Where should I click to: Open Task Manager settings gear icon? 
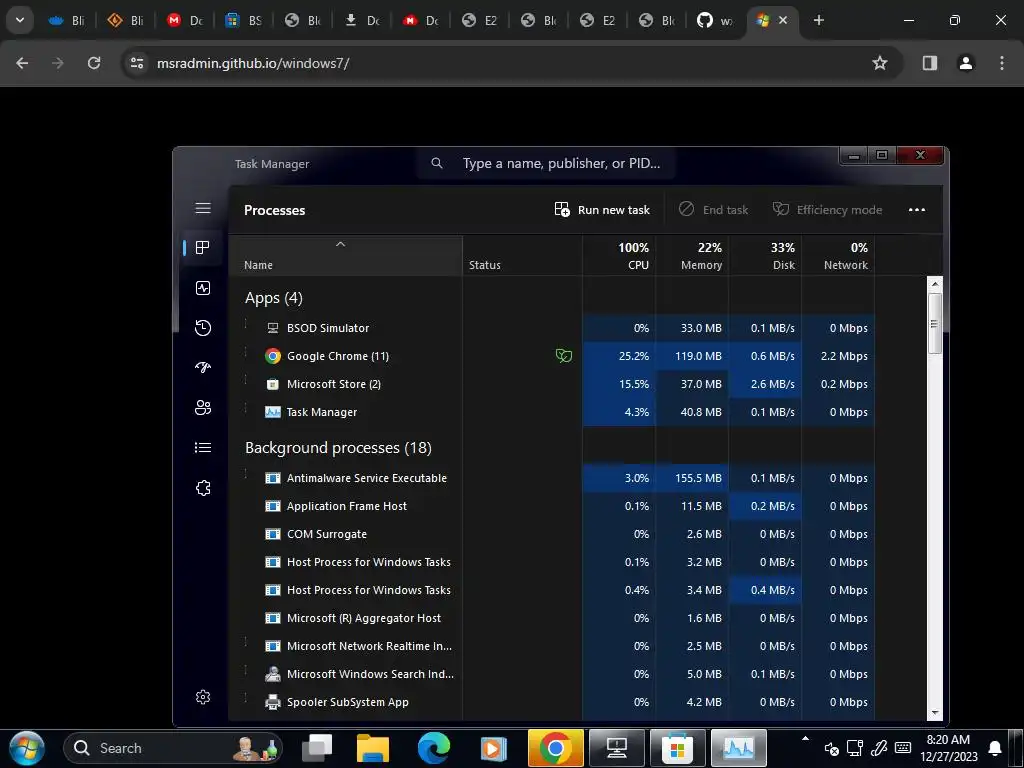point(202,697)
